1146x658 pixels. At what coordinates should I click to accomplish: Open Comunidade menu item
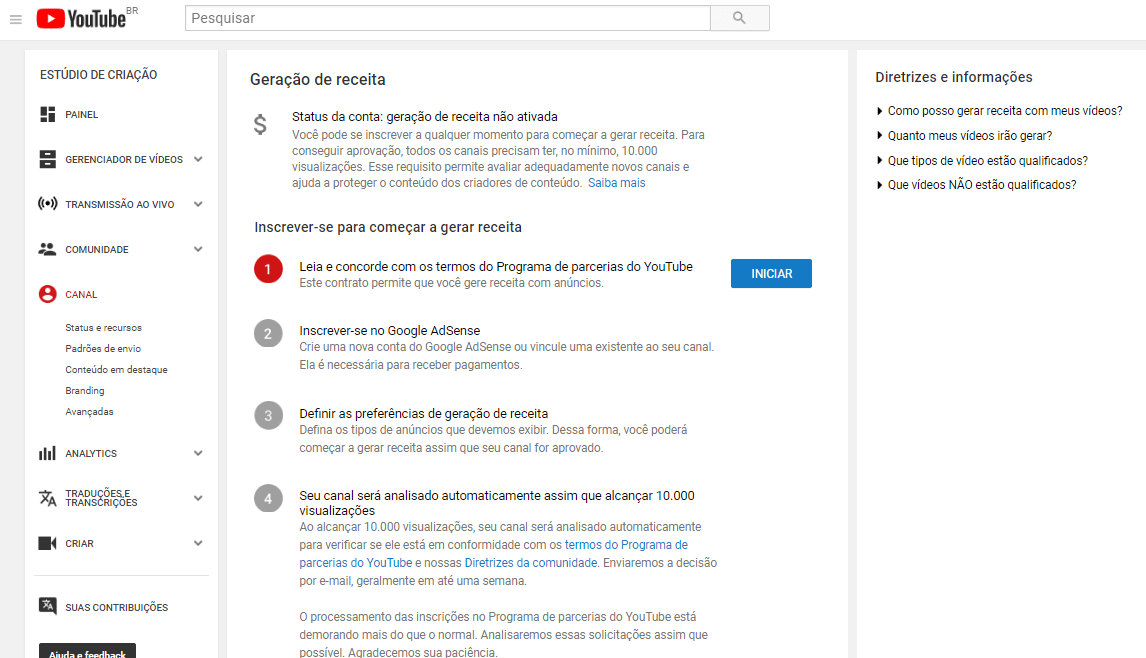click(x=96, y=250)
